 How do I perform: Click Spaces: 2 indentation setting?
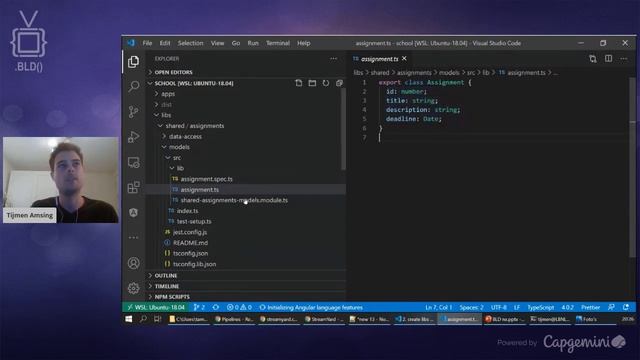click(x=471, y=307)
